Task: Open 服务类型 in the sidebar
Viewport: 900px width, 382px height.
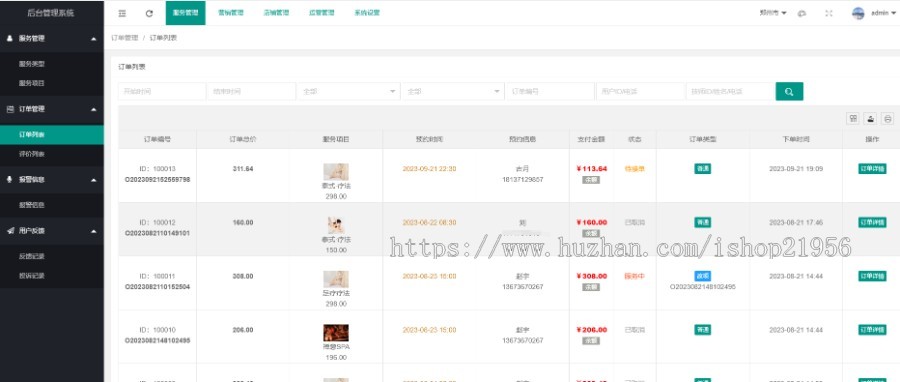Action: 32,64
